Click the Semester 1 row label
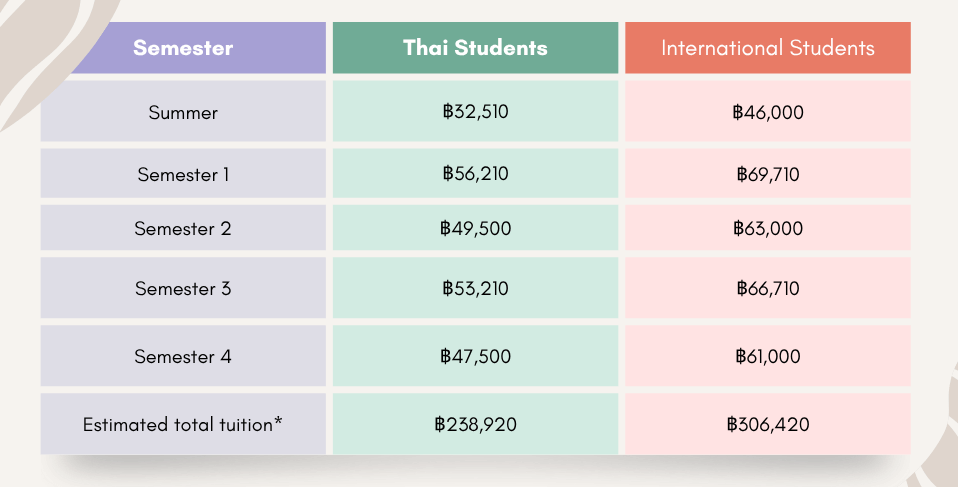Screen dimensions: 958x487 click(x=183, y=174)
